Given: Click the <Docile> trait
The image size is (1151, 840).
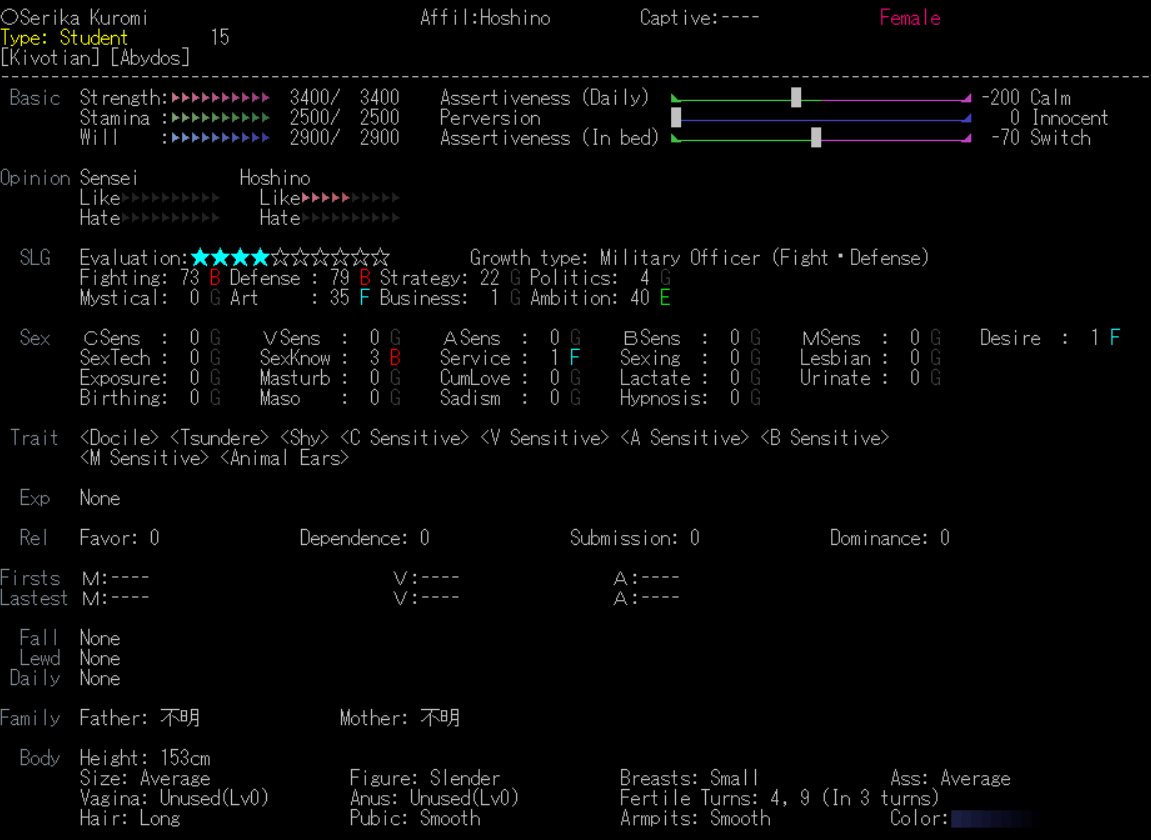Looking at the screenshot, I should (119, 438).
